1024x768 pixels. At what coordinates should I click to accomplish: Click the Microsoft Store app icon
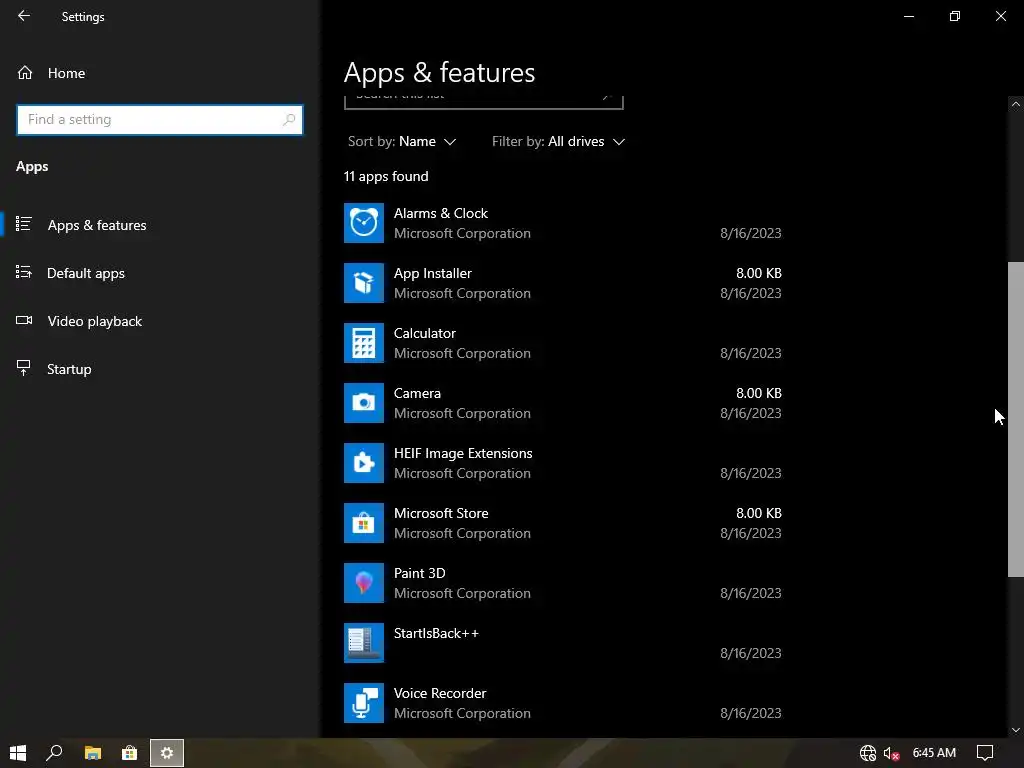click(x=364, y=523)
